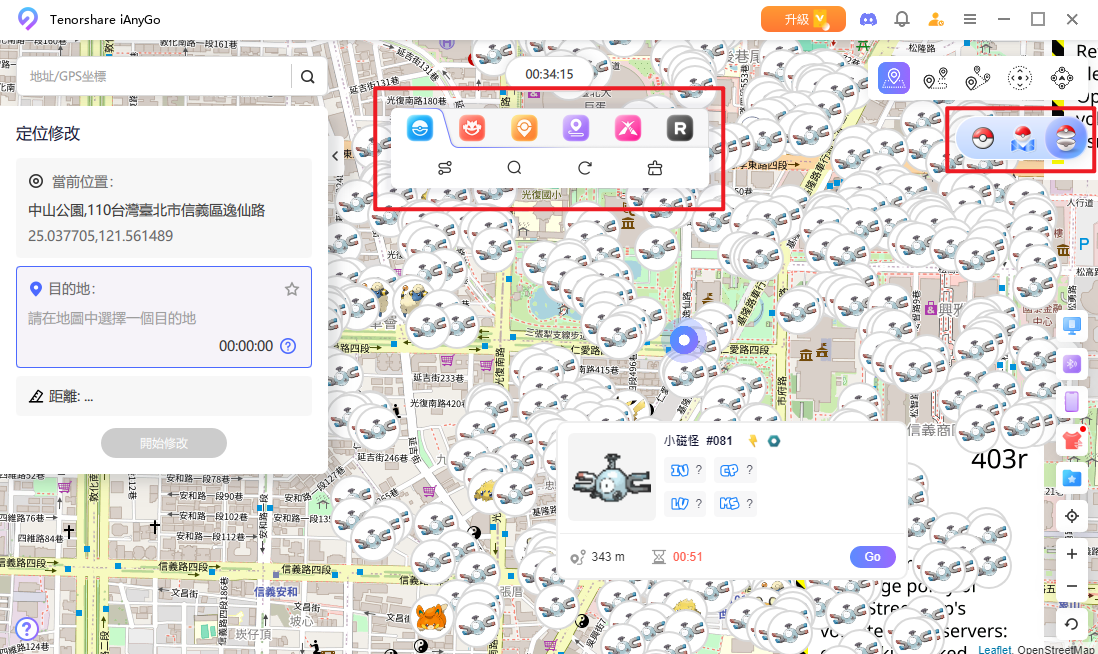Zoom out the map with minus
1098x654 pixels.
pos(1071,586)
